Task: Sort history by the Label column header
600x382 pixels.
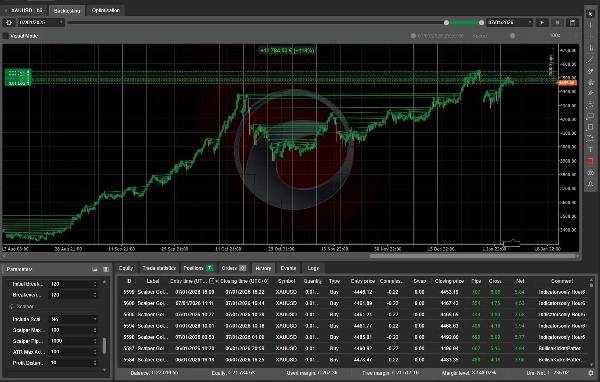Action: (x=153, y=281)
